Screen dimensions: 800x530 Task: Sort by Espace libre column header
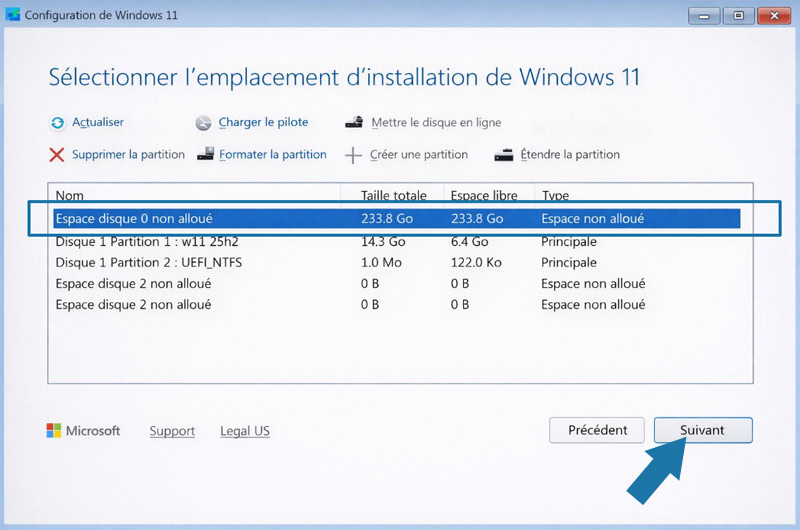[484, 195]
